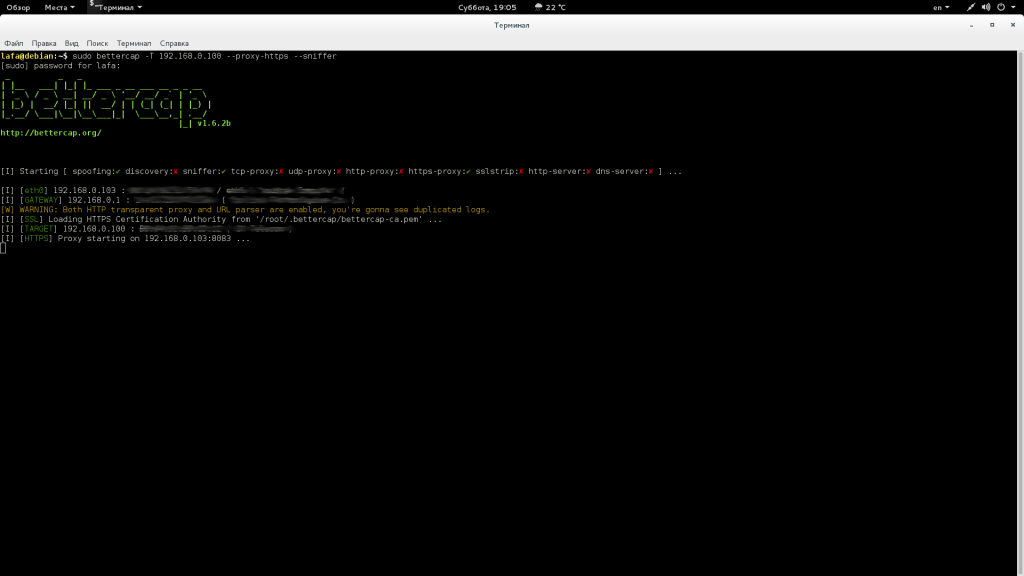Close the Терминал window
Image resolution: width=1024 pixels, height=576 pixels.
click(x=1012, y=25)
